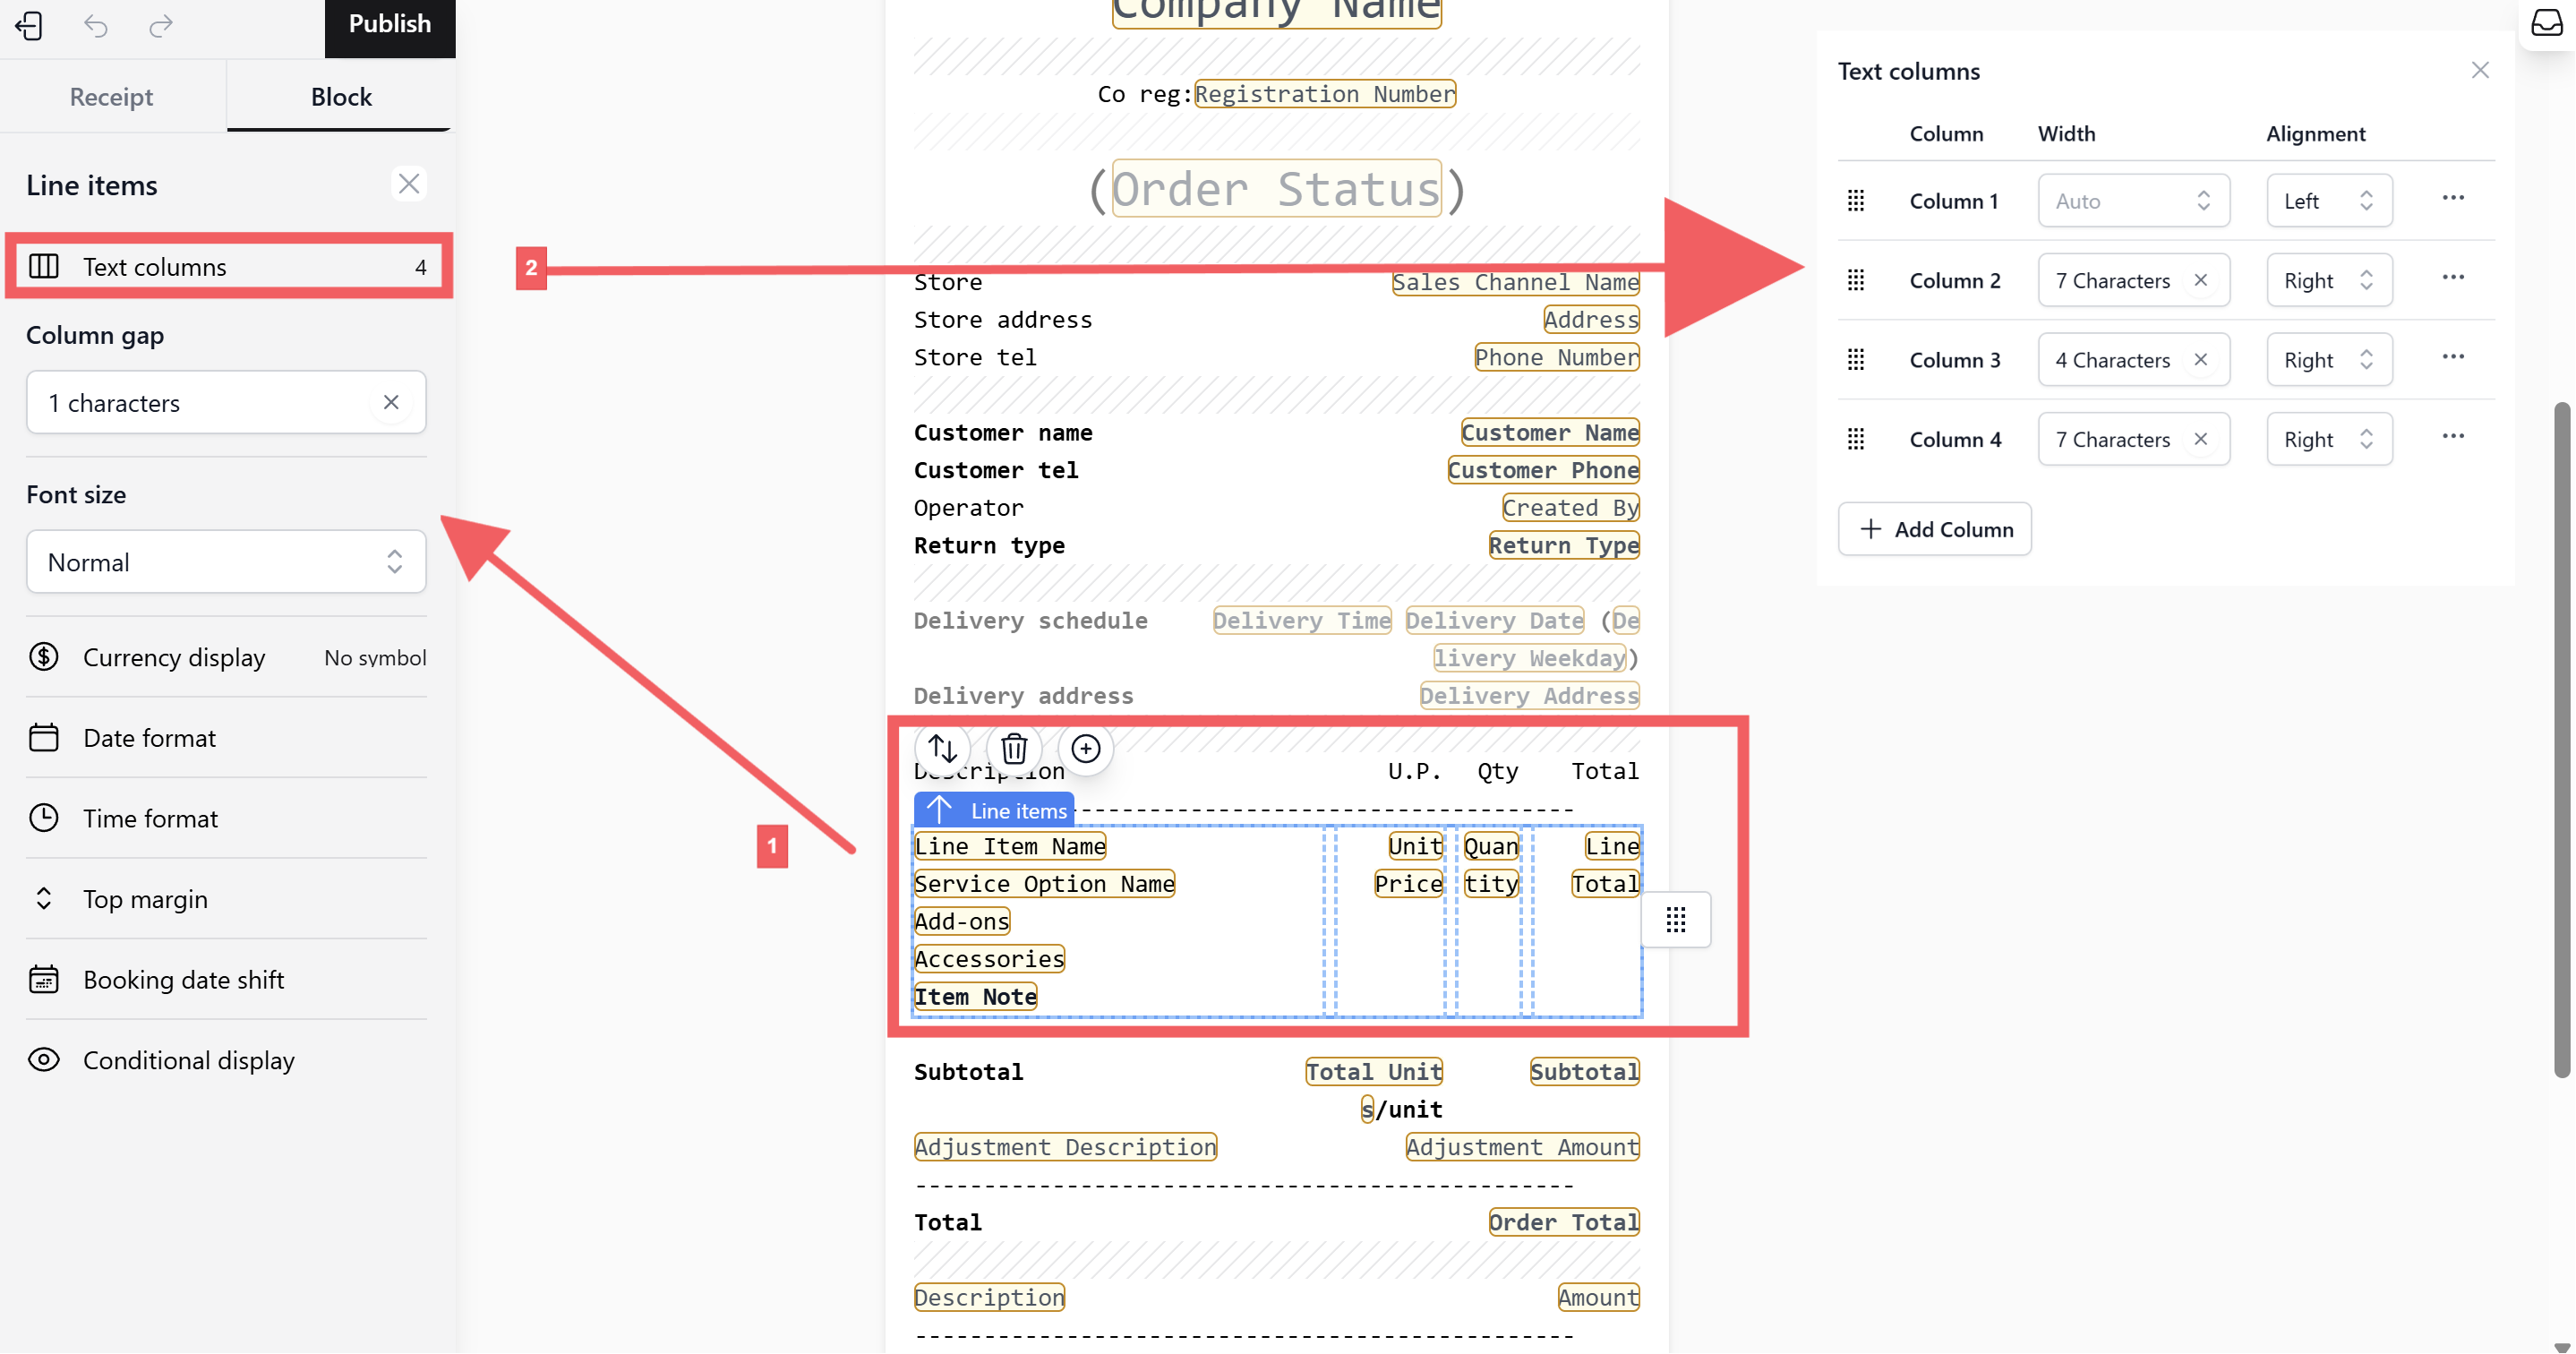Expand the Font size Normal dropdown
Screen dimensions: 2576x1354
click(226, 561)
